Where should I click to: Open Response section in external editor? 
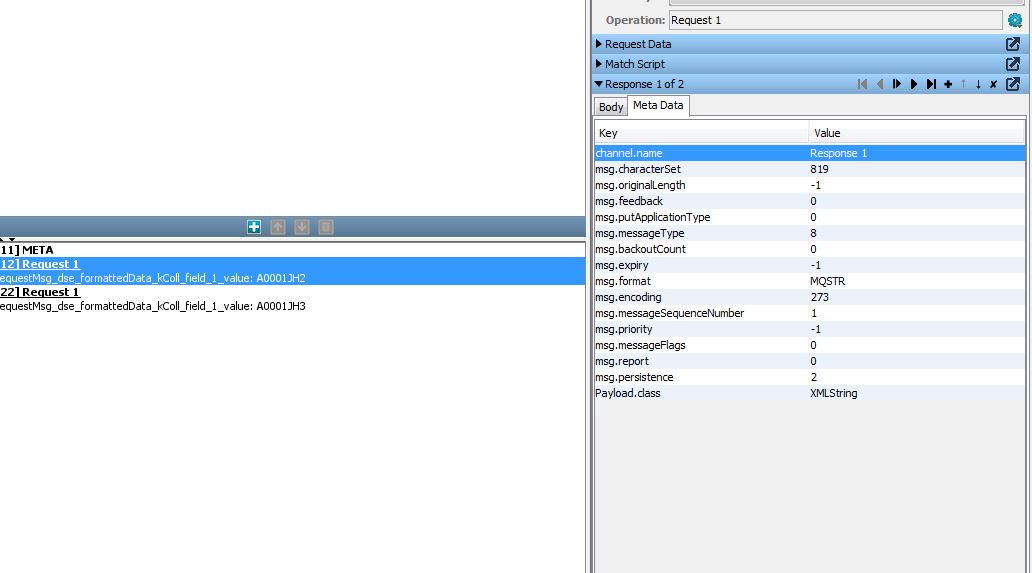click(1013, 84)
